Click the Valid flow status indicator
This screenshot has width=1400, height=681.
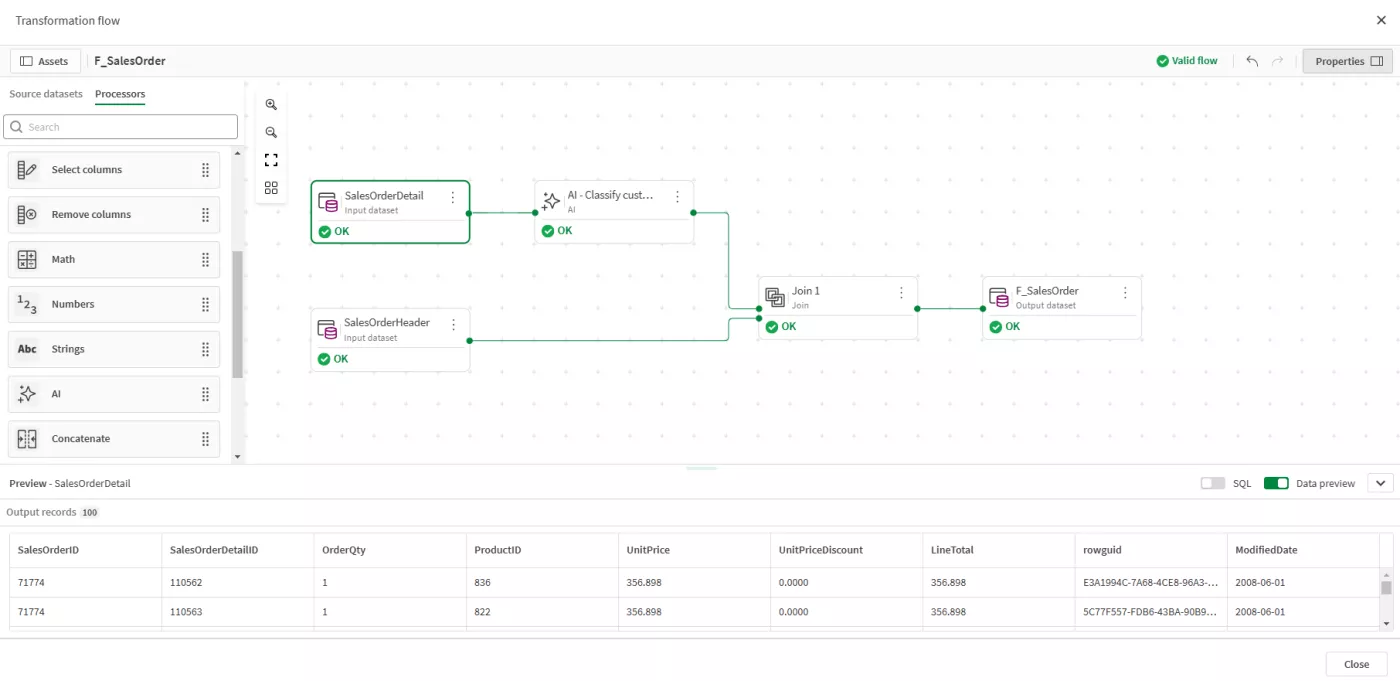[1186, 61]
